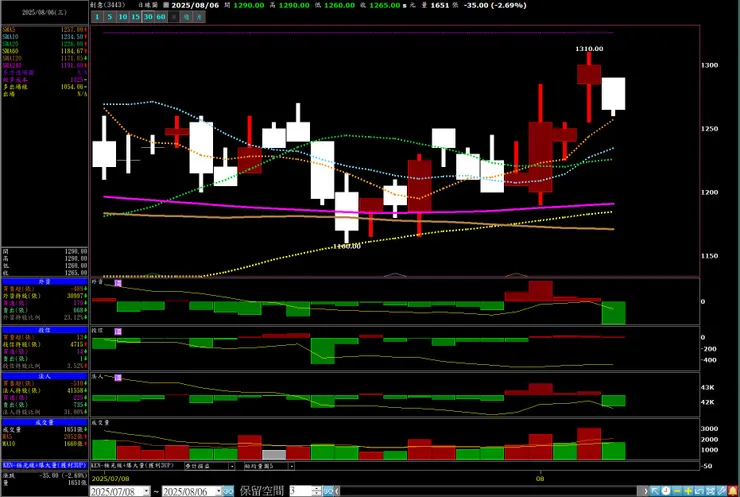This screenshot has width=740, height=497.
Task: Click the chart area icon beside plus
Action: 699,491
